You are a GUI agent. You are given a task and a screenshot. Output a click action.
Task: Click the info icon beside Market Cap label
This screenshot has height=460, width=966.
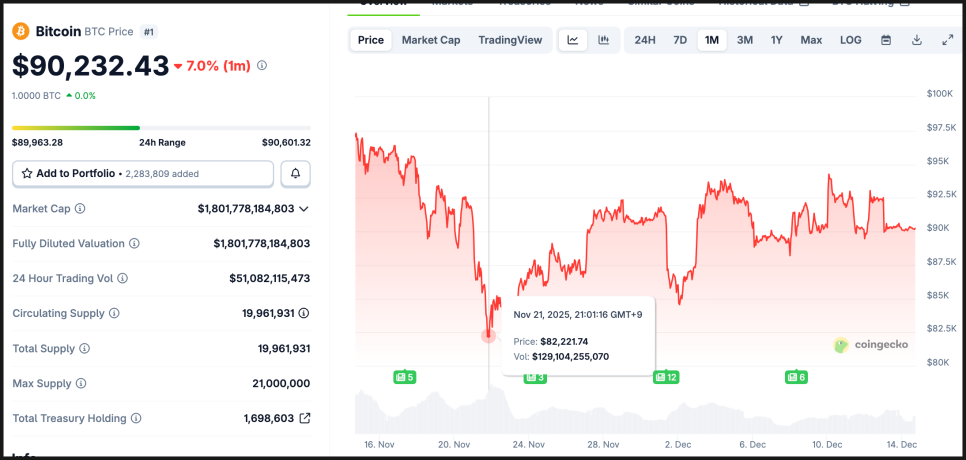click(x=80, y=209)
